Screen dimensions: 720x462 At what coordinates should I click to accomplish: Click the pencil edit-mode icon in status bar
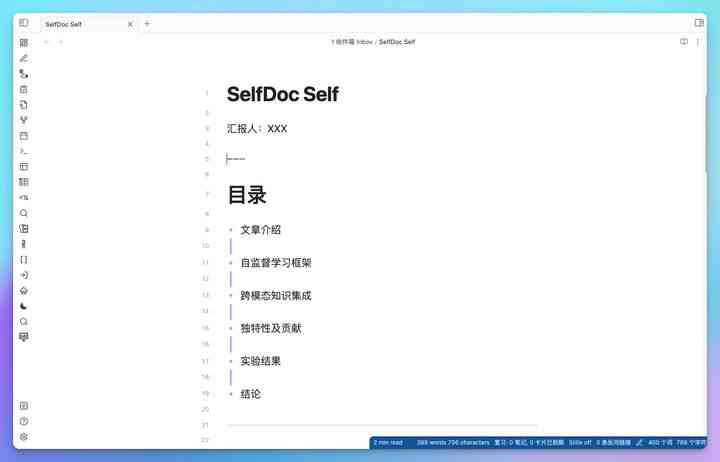click(x=639, y=443)
